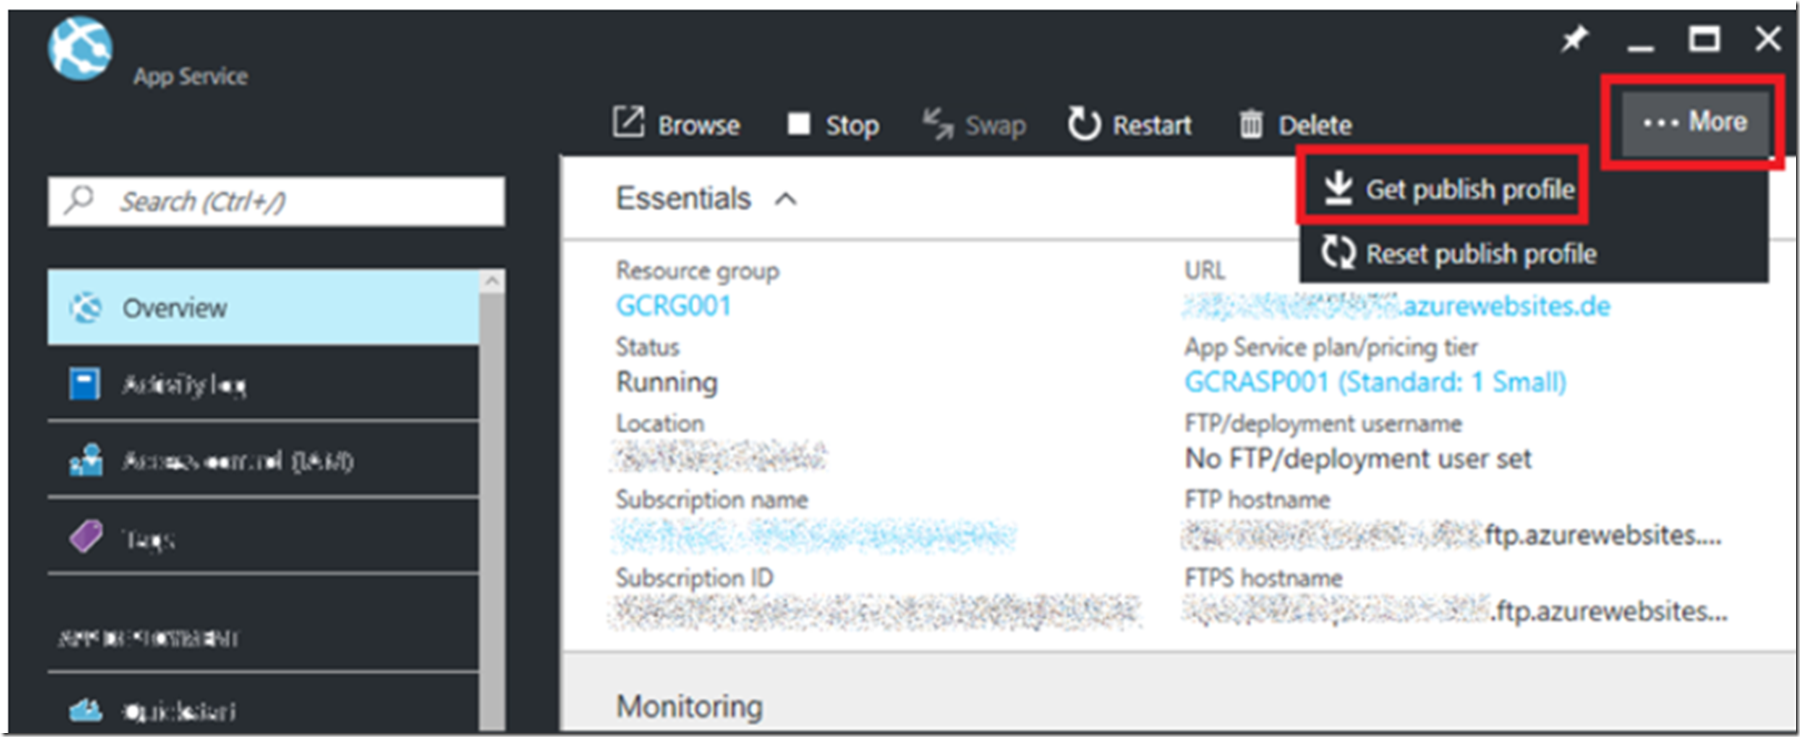Click the Restart circular arrow icon

[1083, 123]
